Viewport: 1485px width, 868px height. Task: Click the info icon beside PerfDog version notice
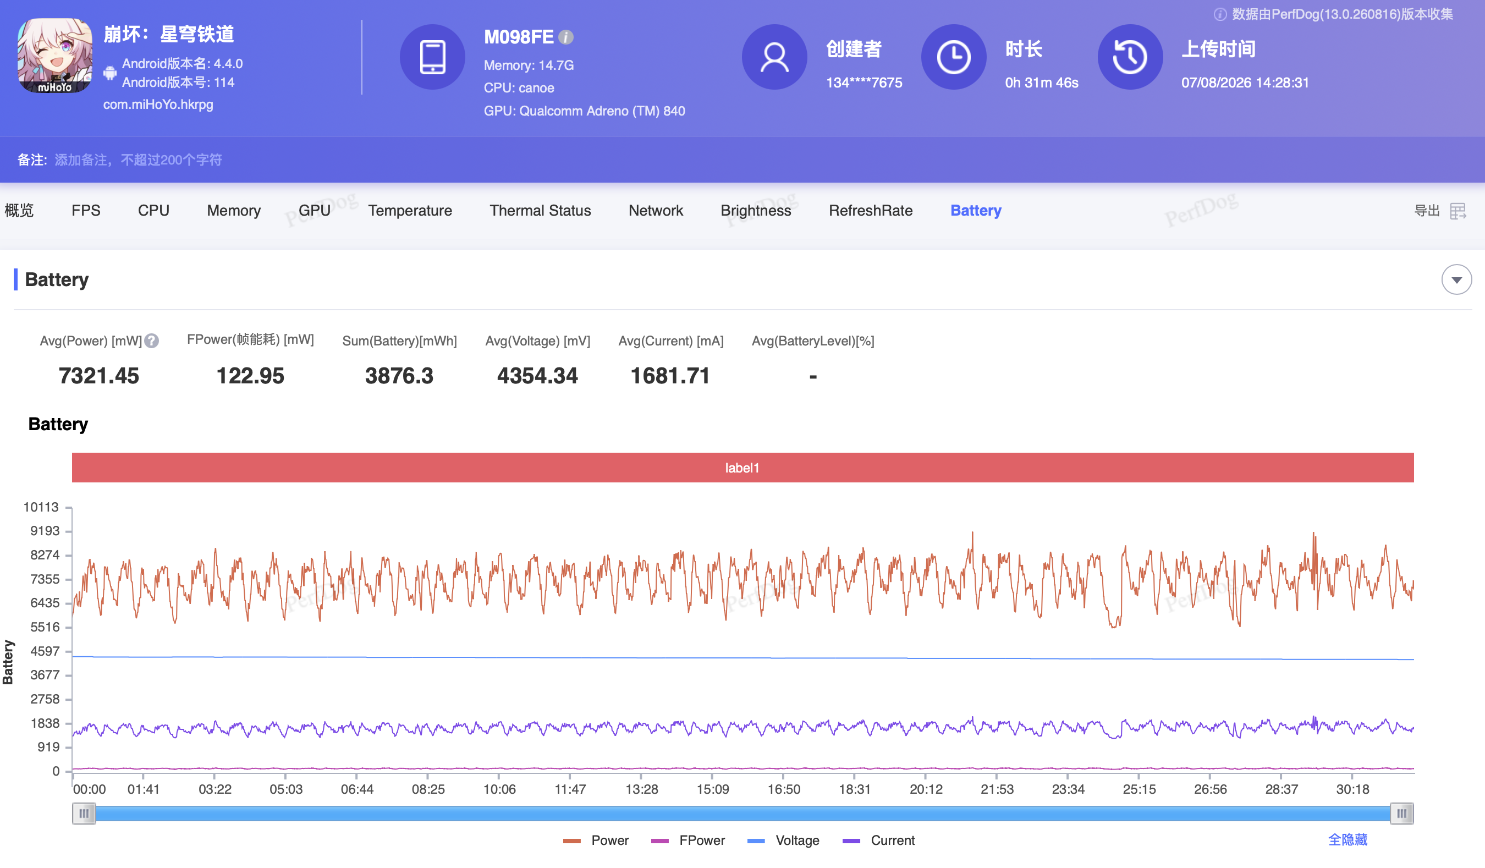1220,15
